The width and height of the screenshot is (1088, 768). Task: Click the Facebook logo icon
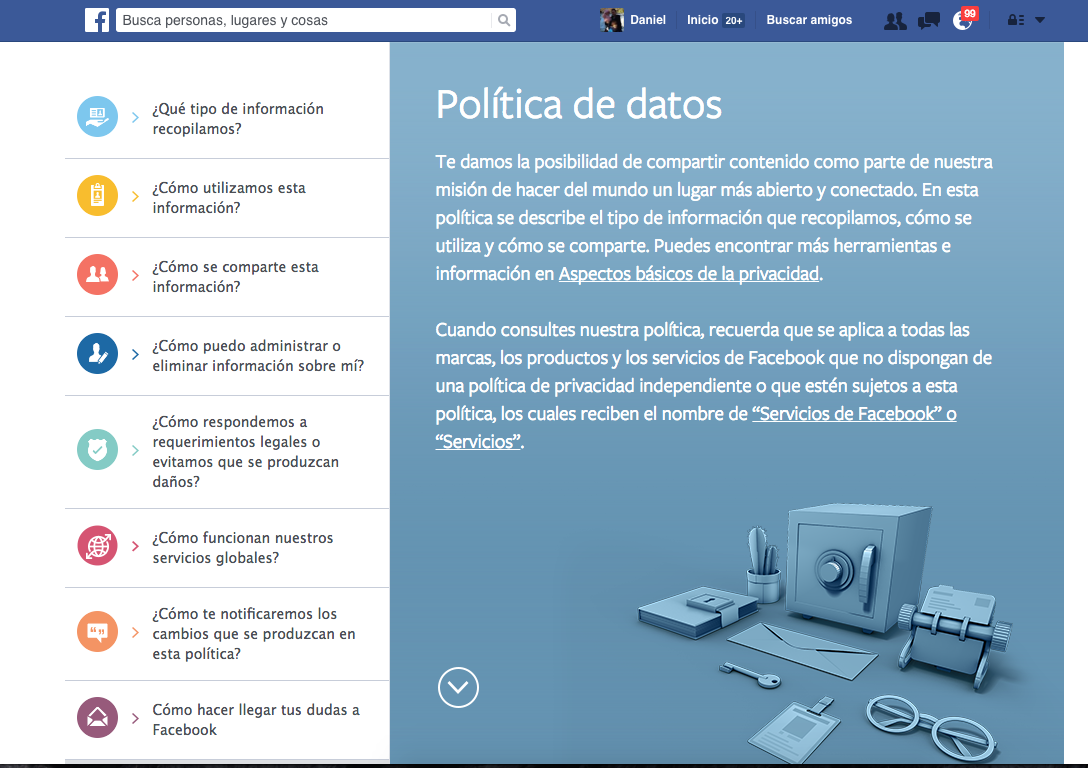point(97,20)
